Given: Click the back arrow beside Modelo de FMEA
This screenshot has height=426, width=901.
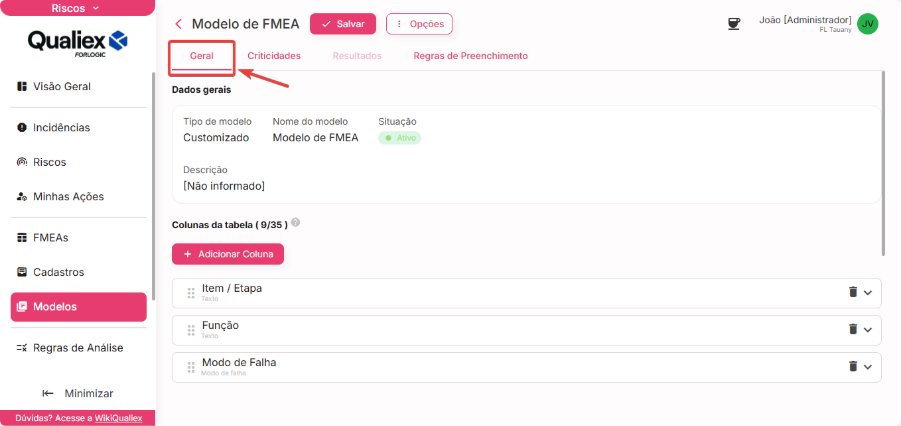Looking at the screenshot, I should tap(179, 24).
